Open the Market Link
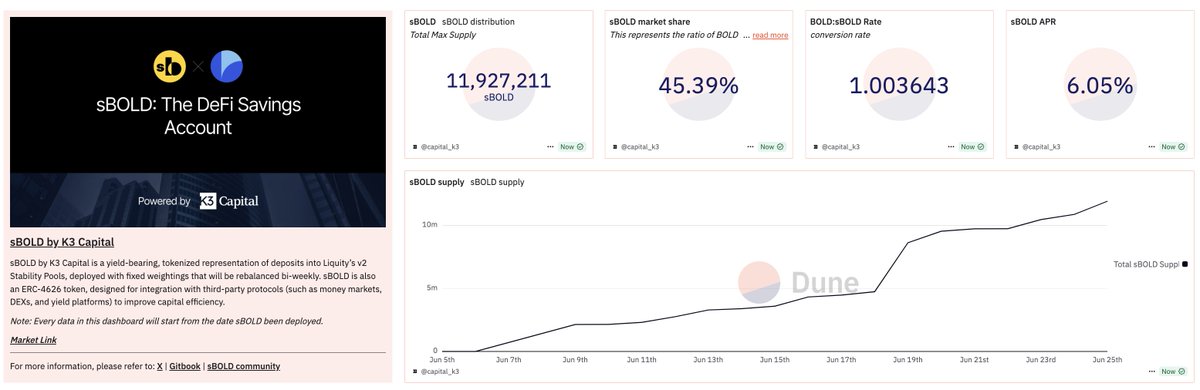Image resolution: width=1200 pixels, height=390 pixels. click(x=32, y=340)
